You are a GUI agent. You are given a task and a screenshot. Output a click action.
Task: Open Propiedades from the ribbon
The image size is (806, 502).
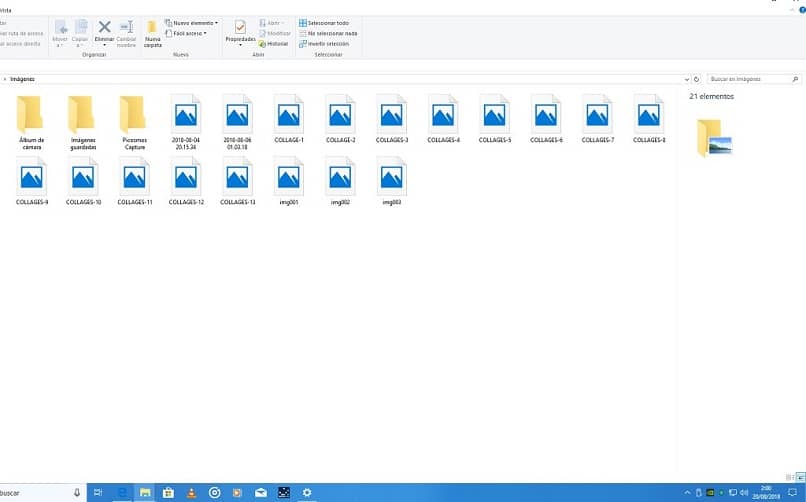(240, 28)
